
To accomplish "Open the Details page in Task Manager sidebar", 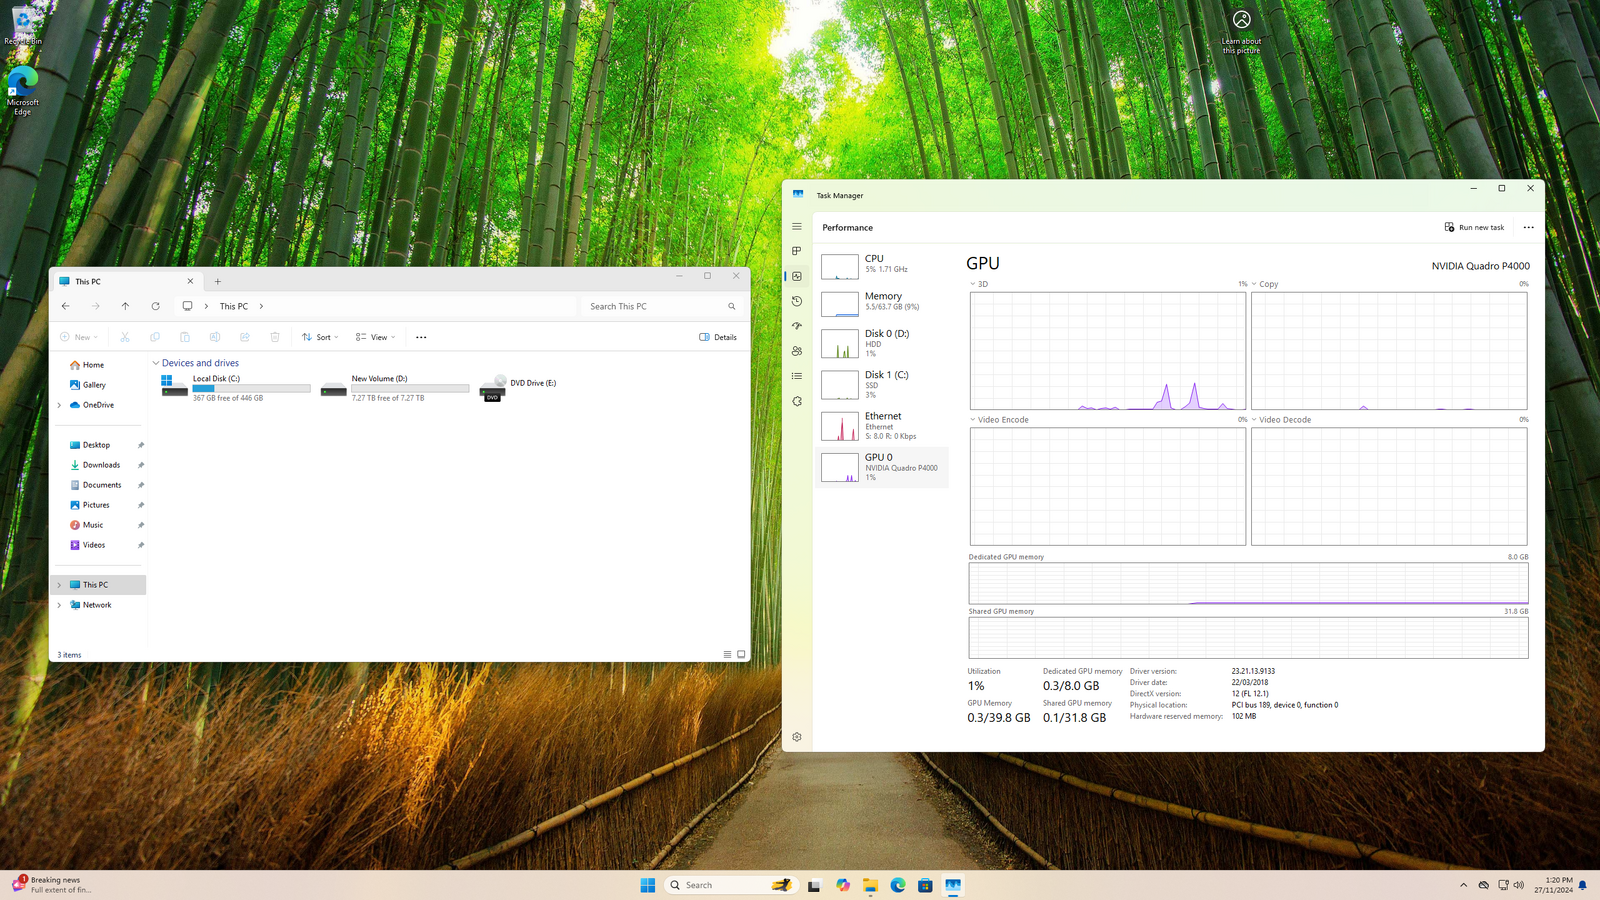I will coord(797,376).
